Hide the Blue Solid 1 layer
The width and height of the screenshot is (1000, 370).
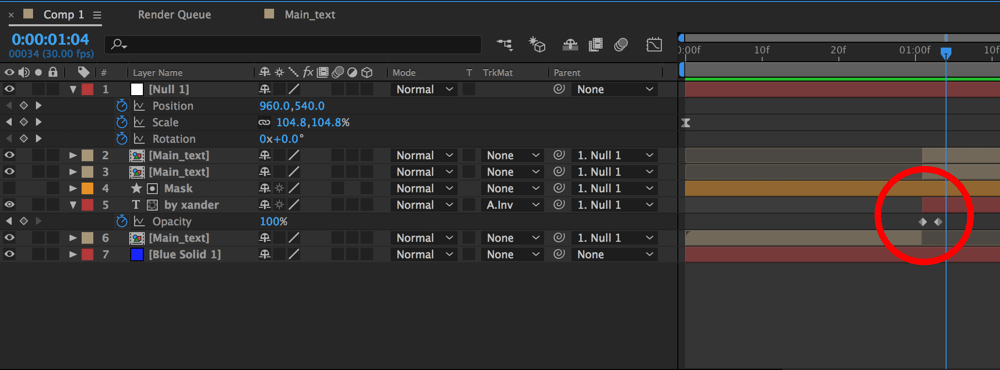point(9,255)
